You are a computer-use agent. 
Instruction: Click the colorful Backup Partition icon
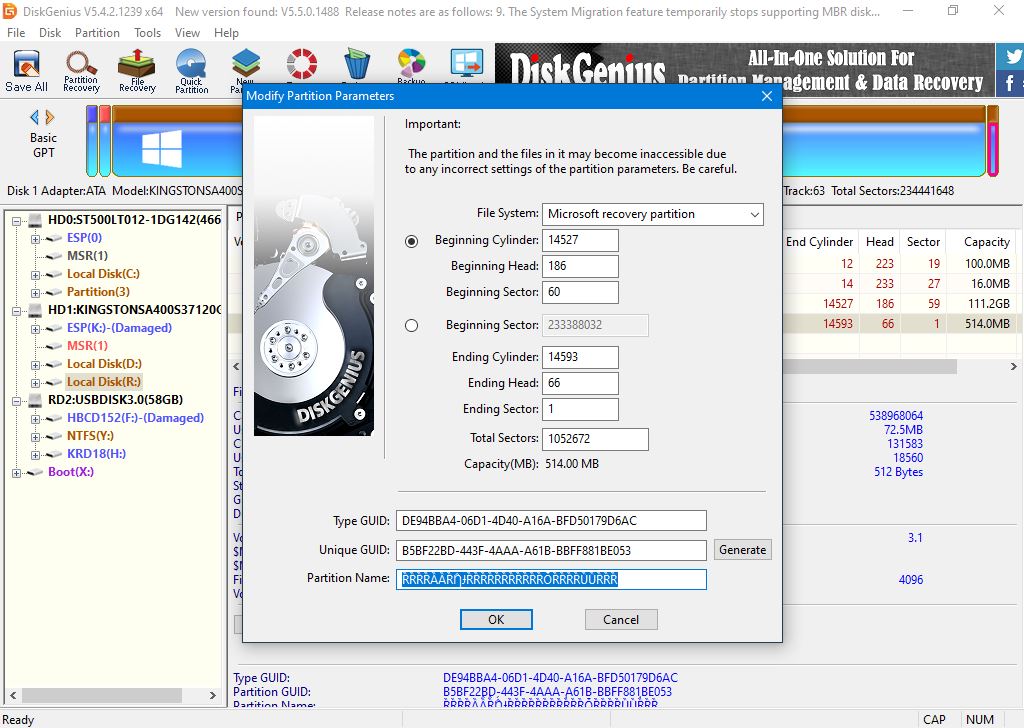411,65
